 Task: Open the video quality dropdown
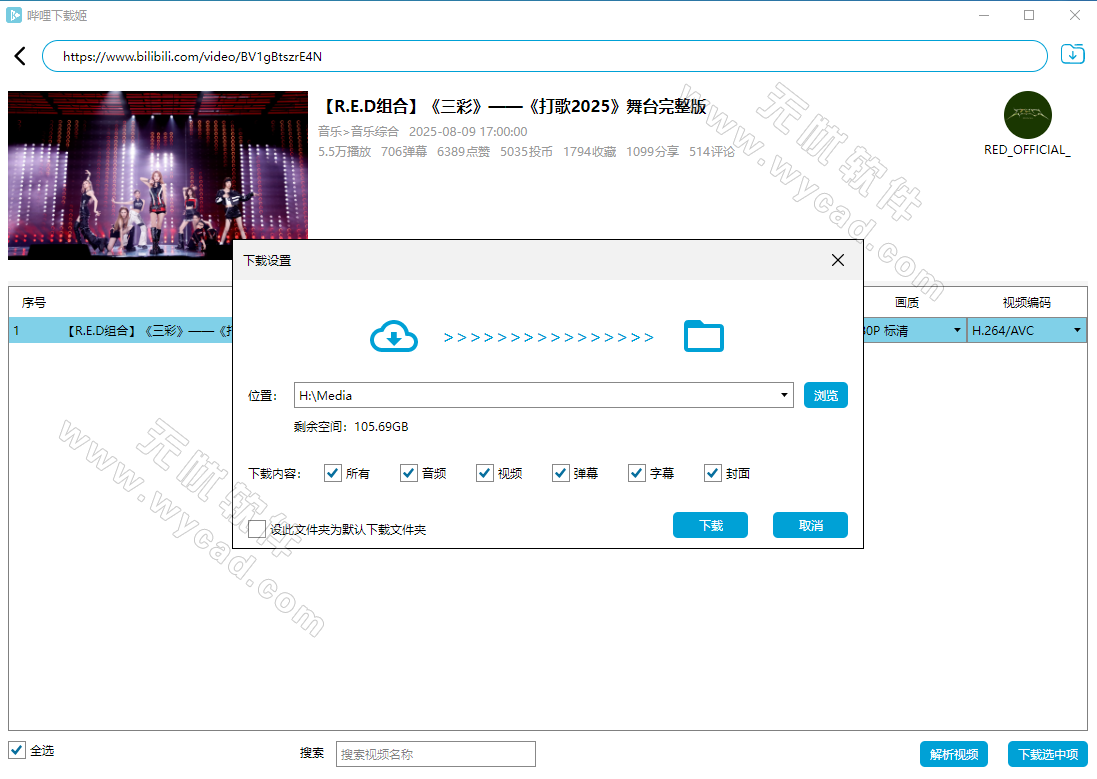[956, 331]
